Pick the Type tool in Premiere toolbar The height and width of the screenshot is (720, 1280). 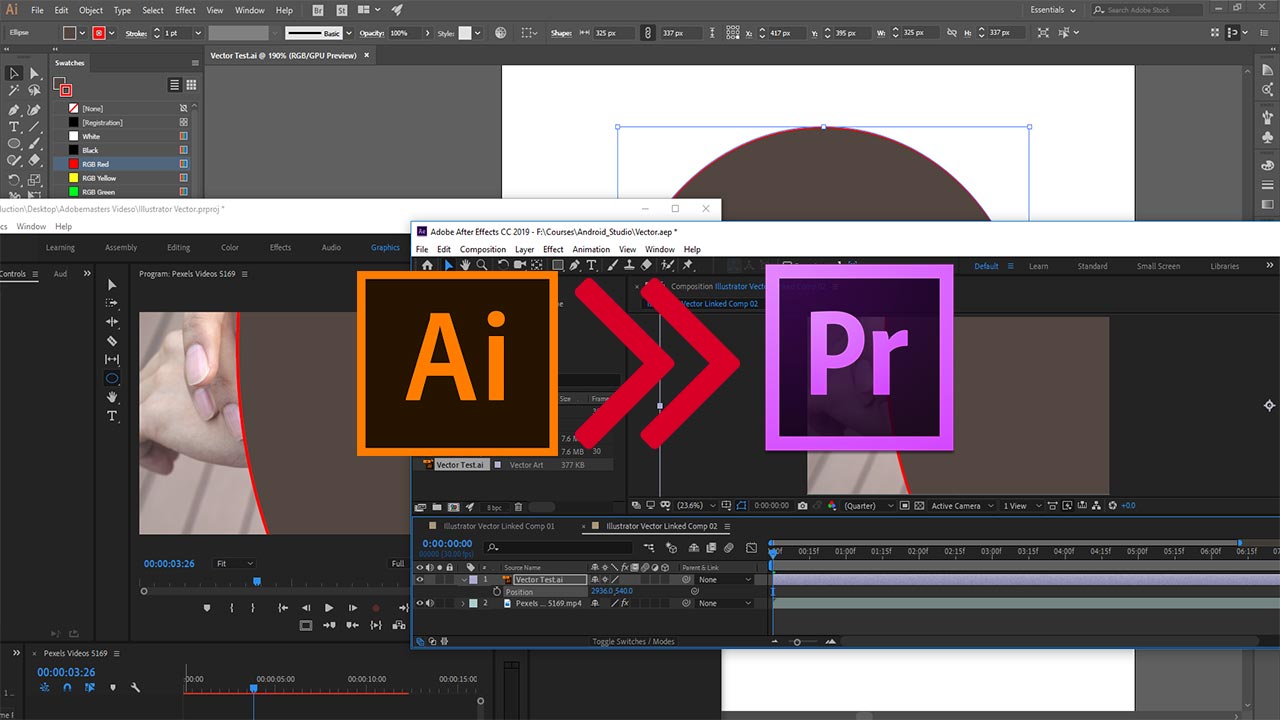click(x=112, y=416)
